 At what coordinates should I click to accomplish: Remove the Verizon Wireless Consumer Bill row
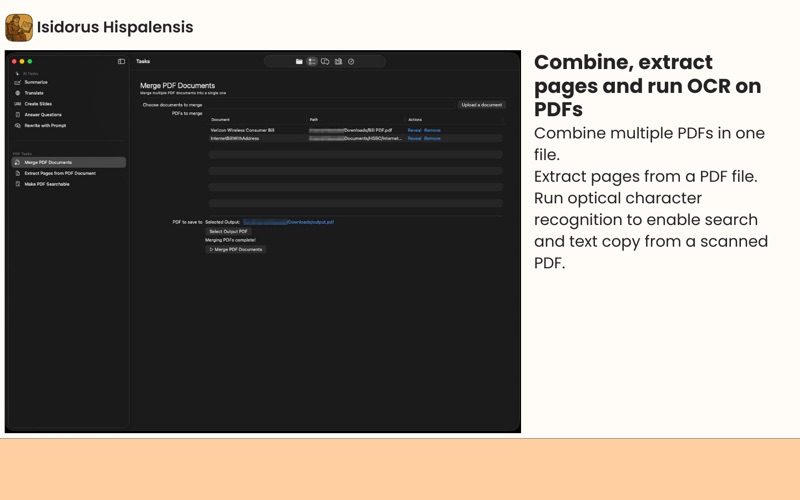click(432, 131)
